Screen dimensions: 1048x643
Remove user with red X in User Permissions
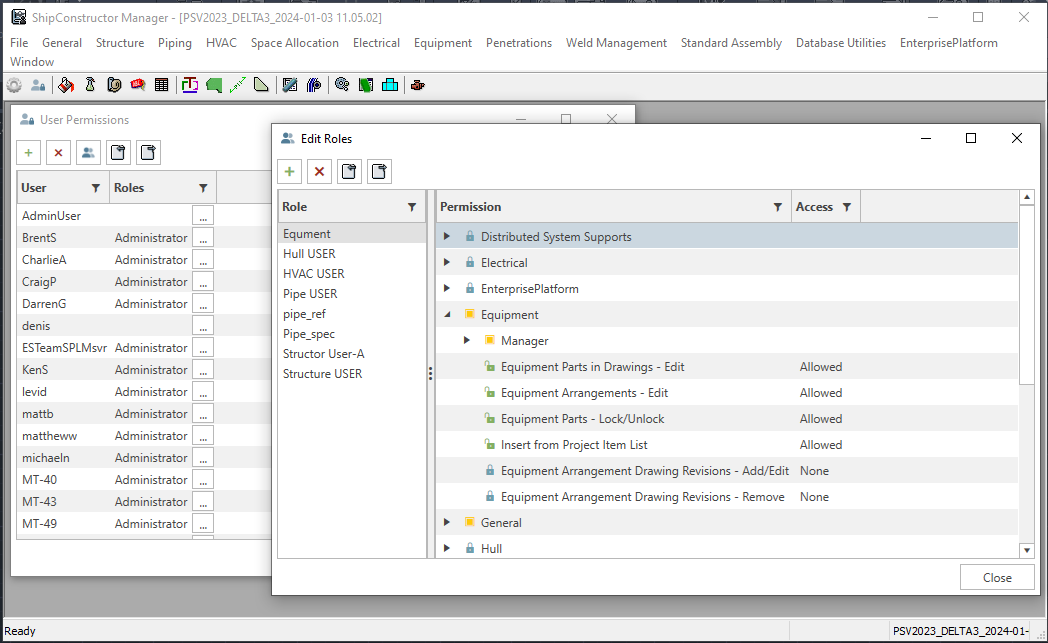pos(58,152)
